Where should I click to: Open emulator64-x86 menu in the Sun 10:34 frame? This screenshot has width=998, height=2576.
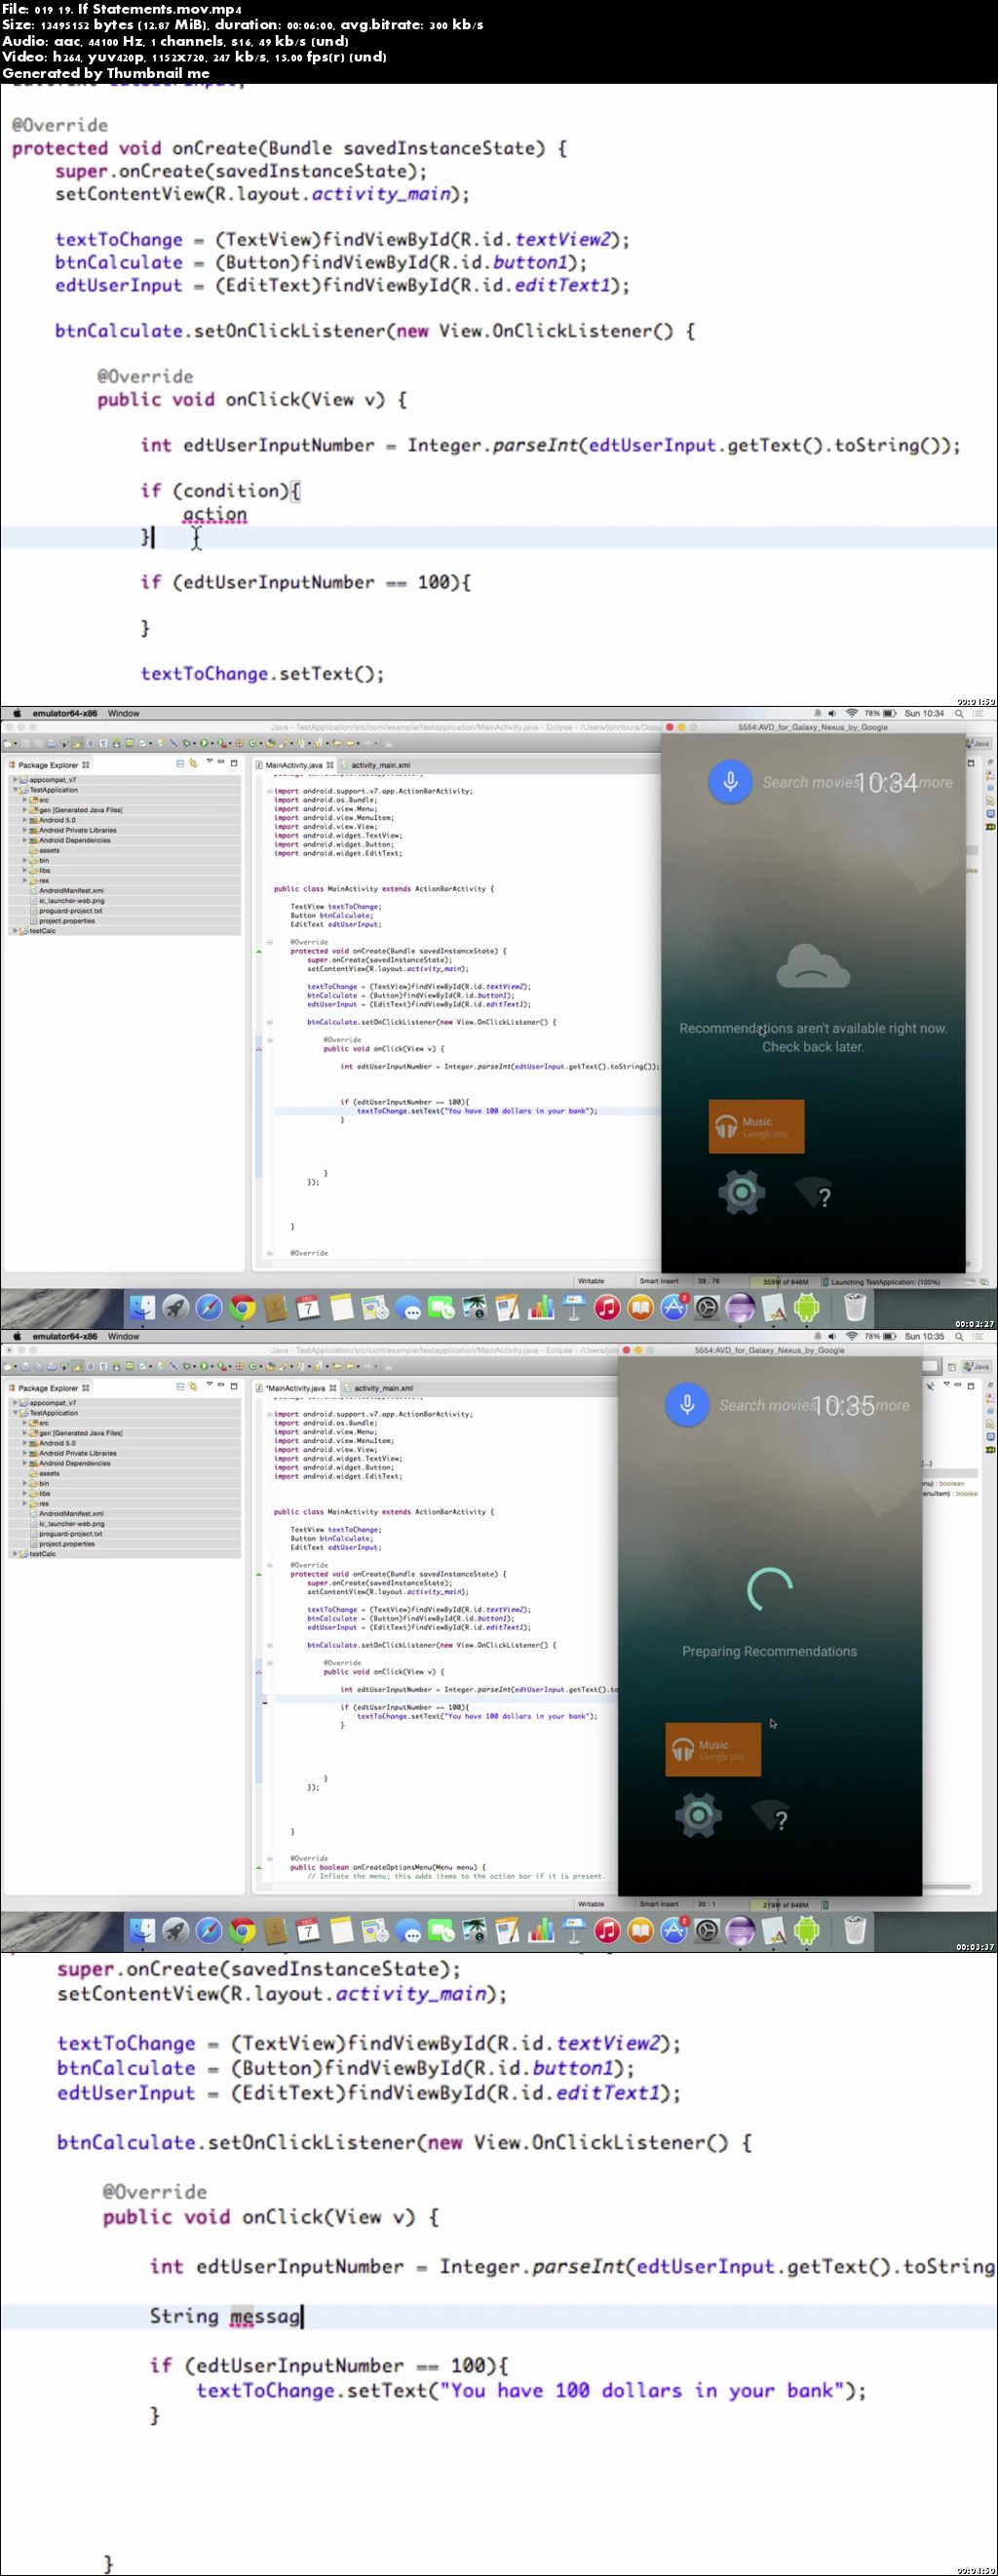(x=65, y=713)
